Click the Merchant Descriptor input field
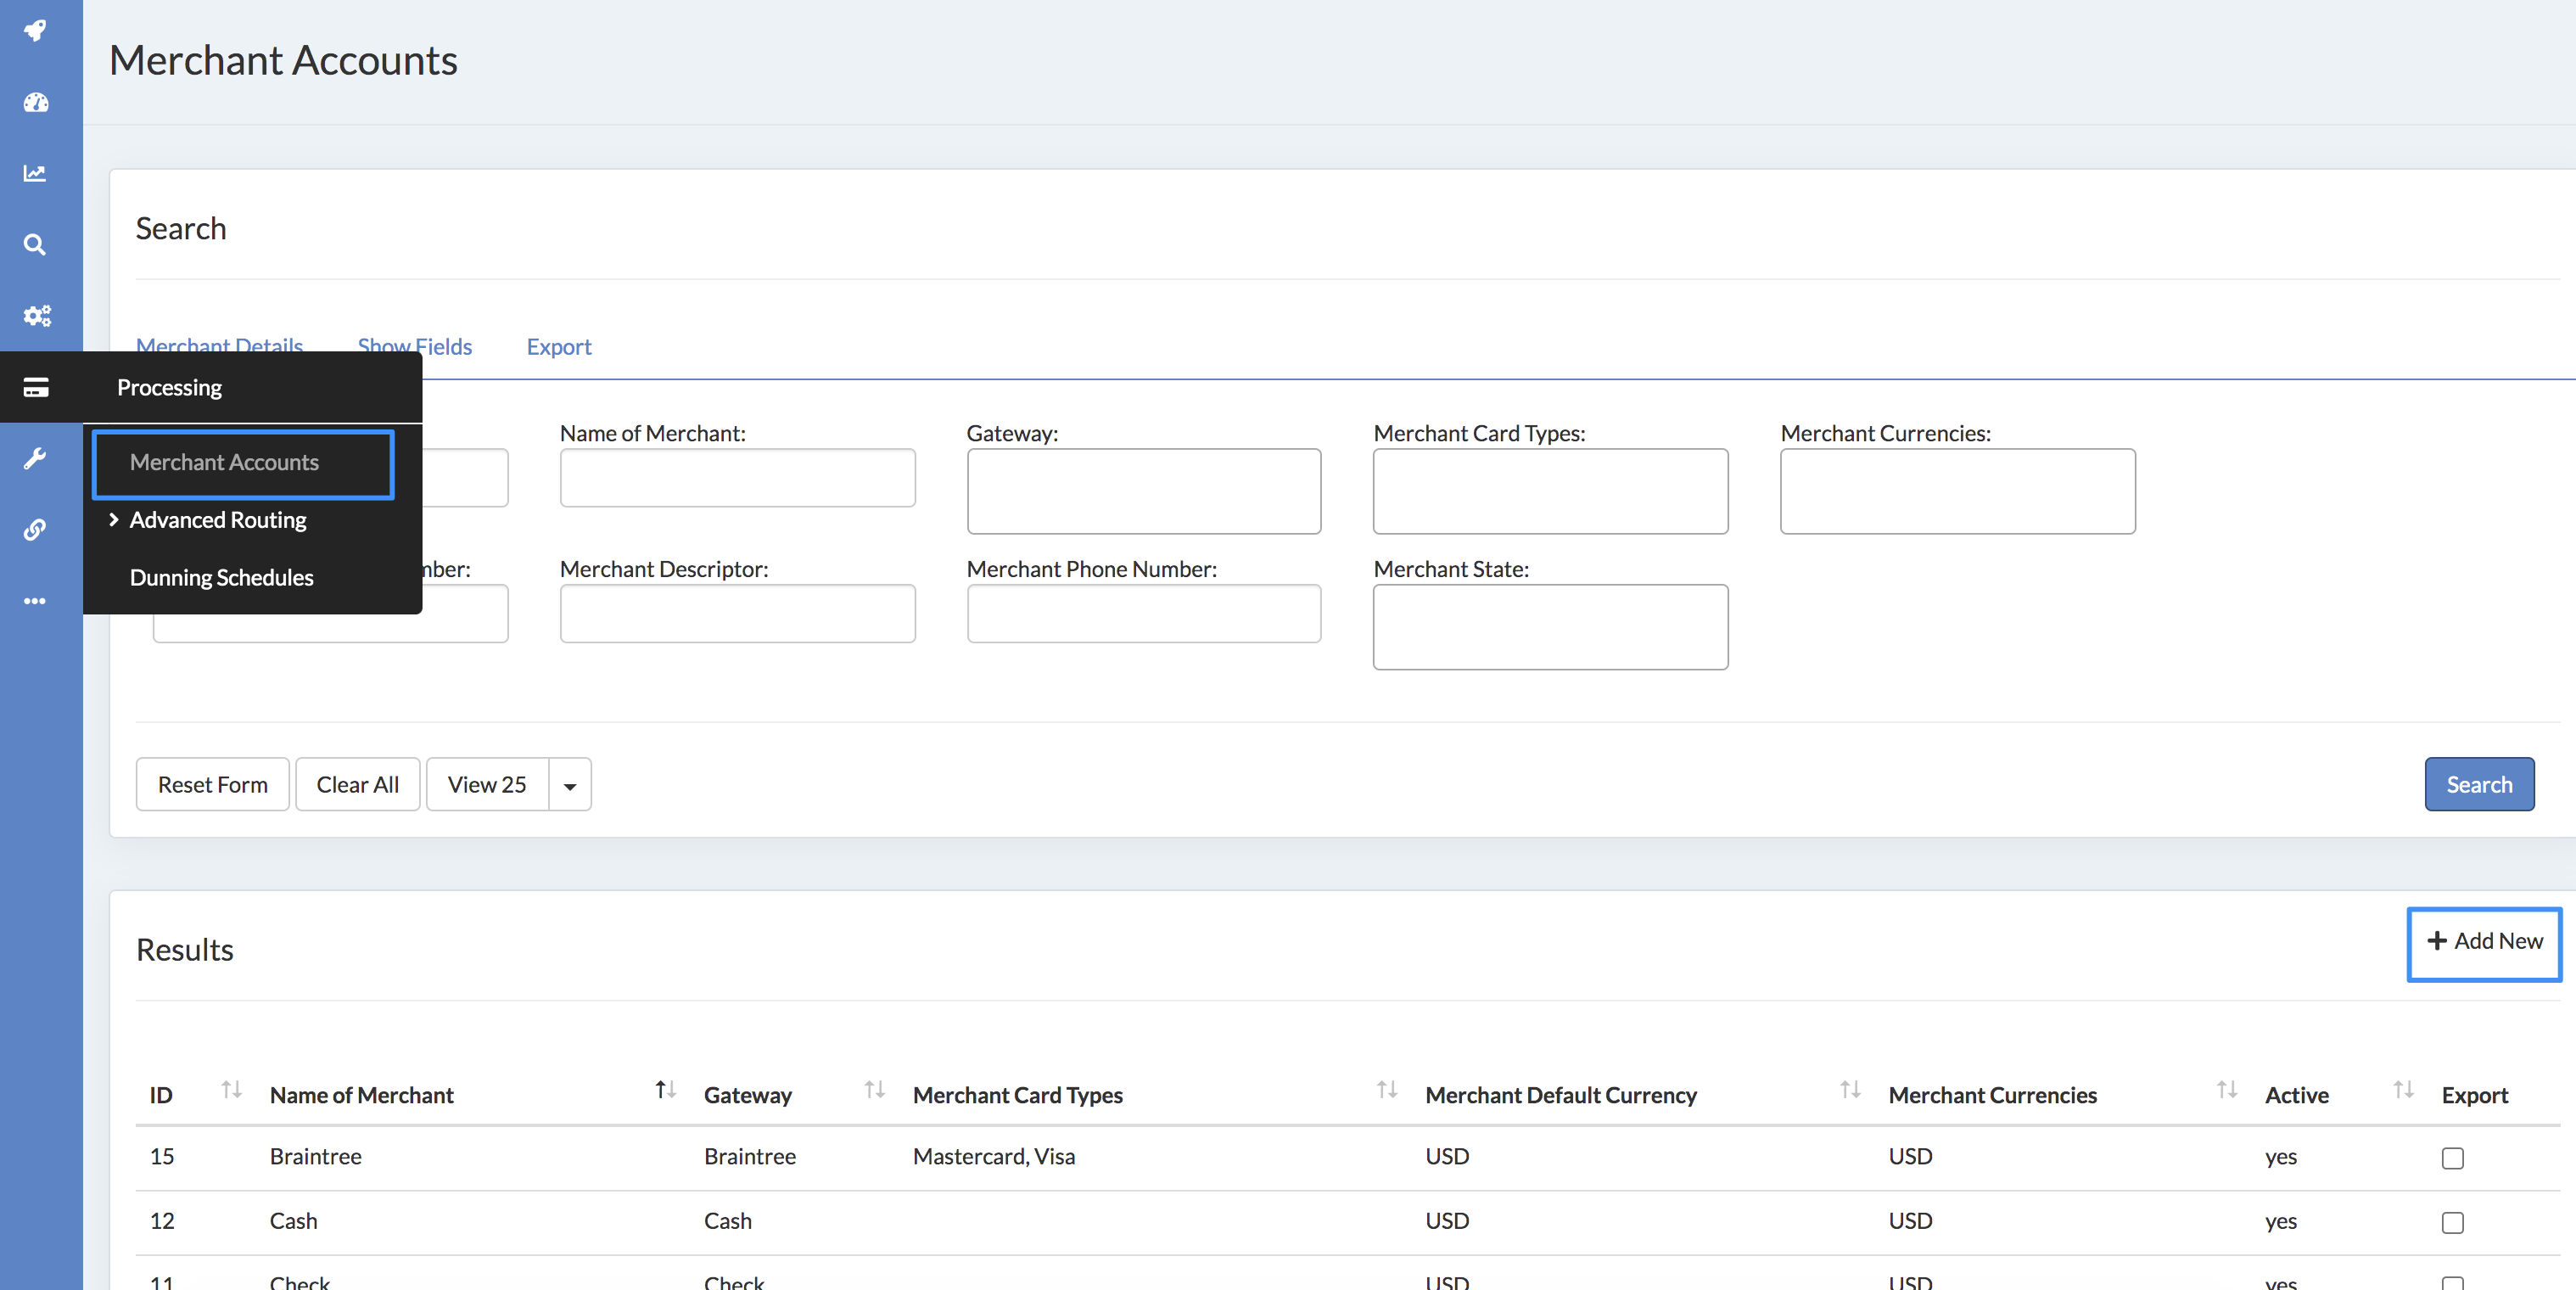The image size is (2576, 1290). pos(737,613)
